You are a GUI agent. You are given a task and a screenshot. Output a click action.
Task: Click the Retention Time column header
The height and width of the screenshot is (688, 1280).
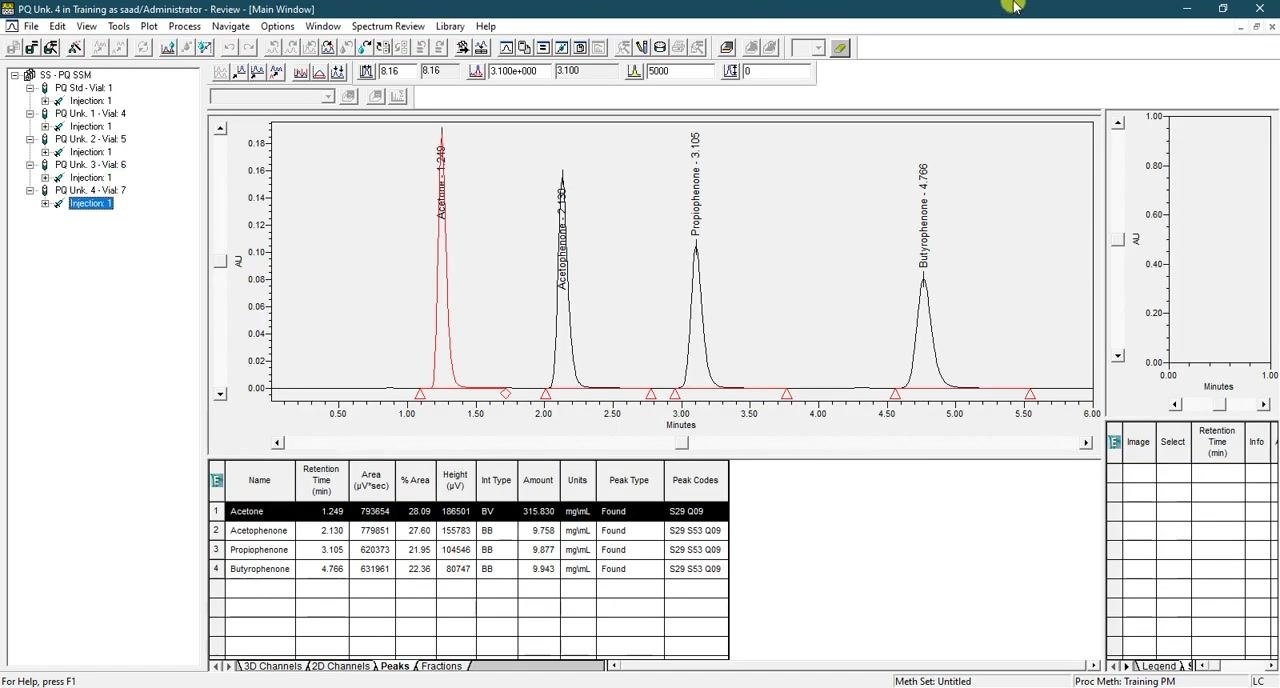point(321,480)
